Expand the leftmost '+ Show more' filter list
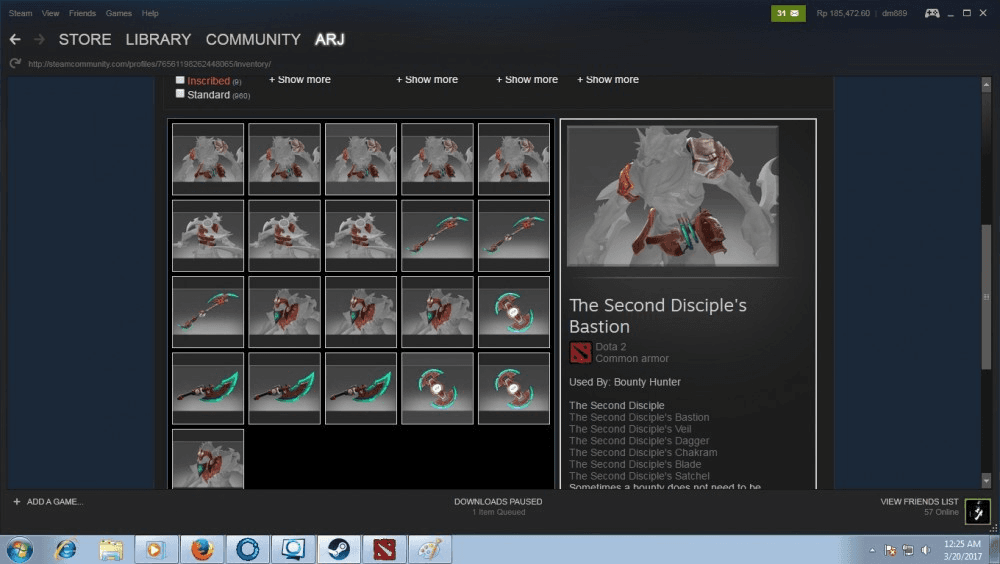The width and height of the screenshot is (1000, 564). (x=300, y=80)
